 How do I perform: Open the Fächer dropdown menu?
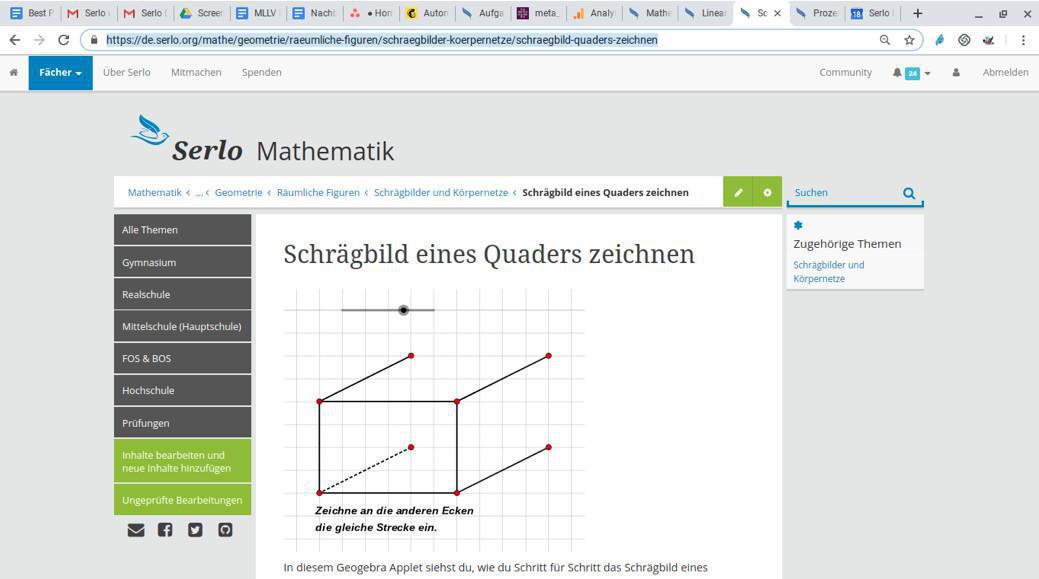click(60, 72)
